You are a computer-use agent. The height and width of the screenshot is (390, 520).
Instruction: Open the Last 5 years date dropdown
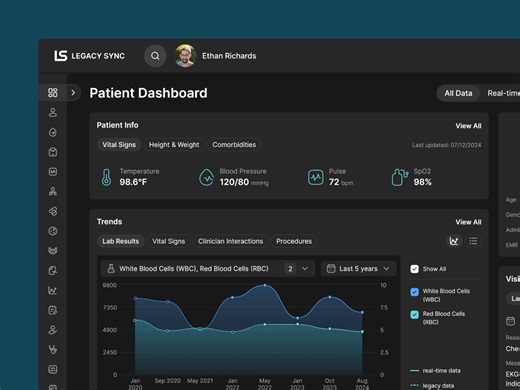point(359,269)
